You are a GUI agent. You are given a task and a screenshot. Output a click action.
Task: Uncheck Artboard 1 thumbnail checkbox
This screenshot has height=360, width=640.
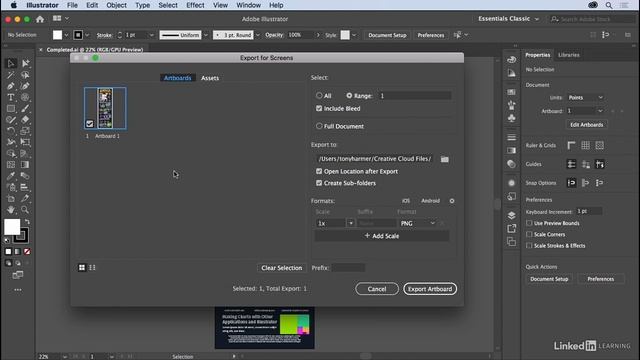tap(90, 124)
